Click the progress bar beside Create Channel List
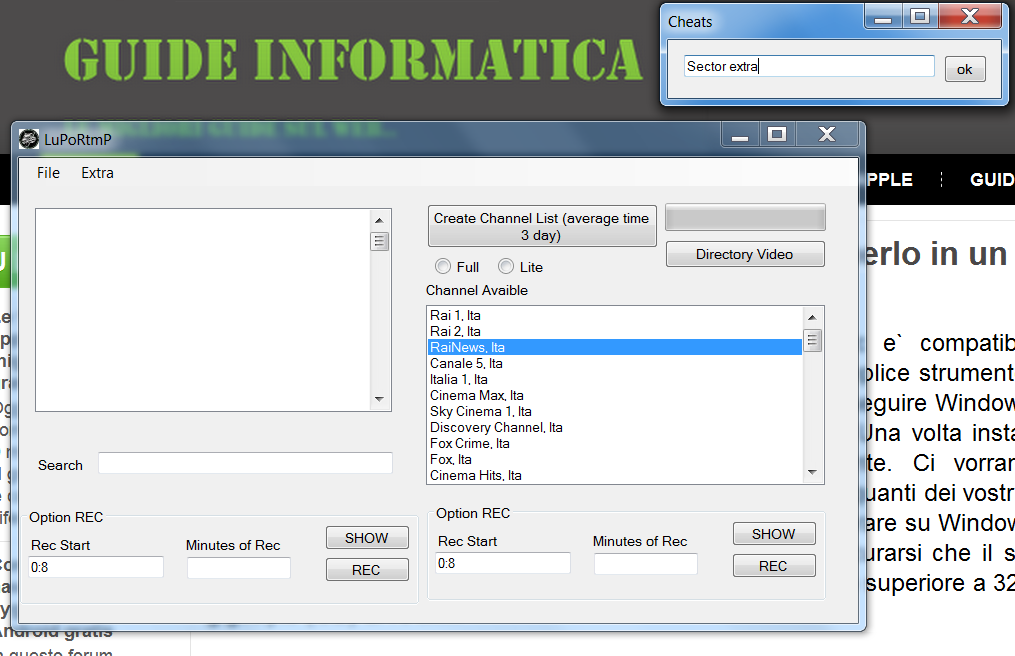 pos(746,217)
